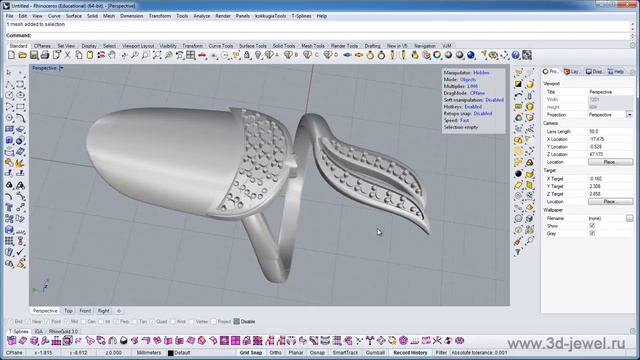Click the four-viewport layout icon

191,55
